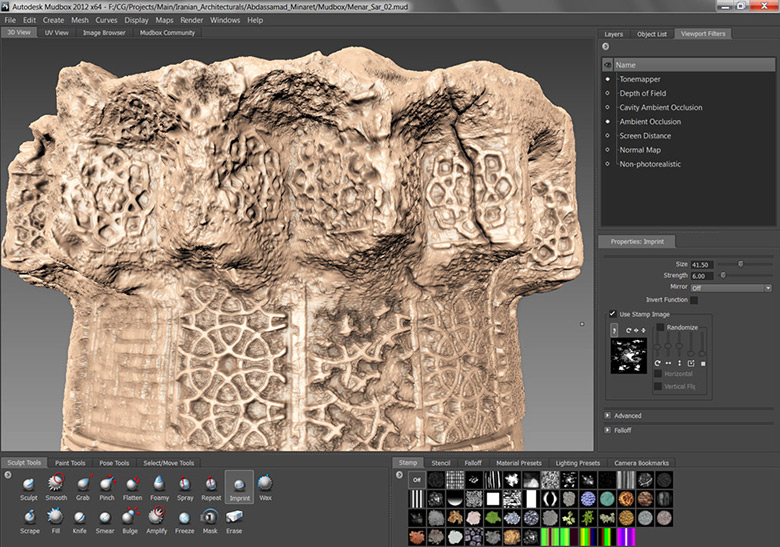Expand the Advanced section

607,415
